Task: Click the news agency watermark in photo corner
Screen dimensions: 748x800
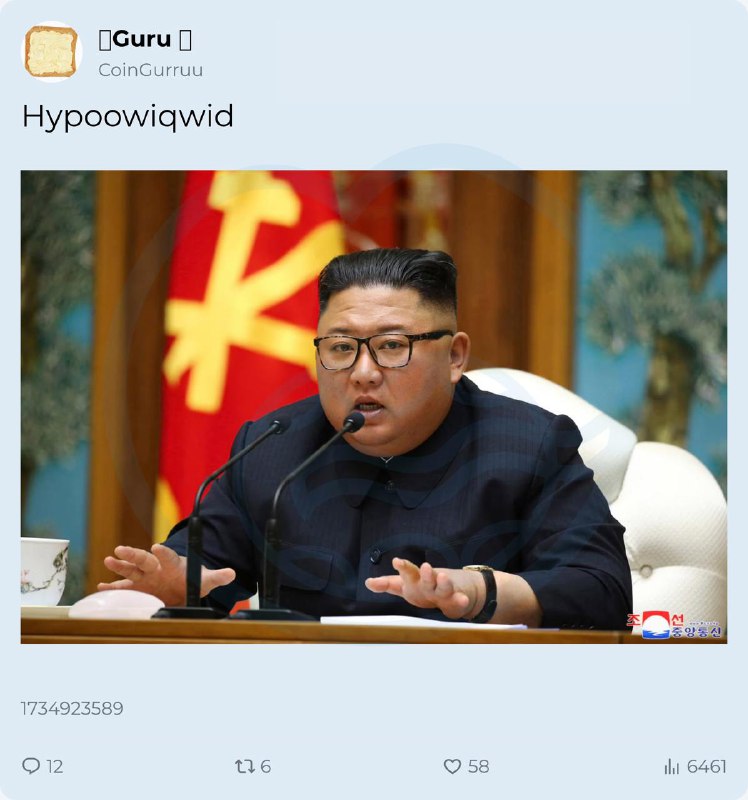Action: point(674,625)
